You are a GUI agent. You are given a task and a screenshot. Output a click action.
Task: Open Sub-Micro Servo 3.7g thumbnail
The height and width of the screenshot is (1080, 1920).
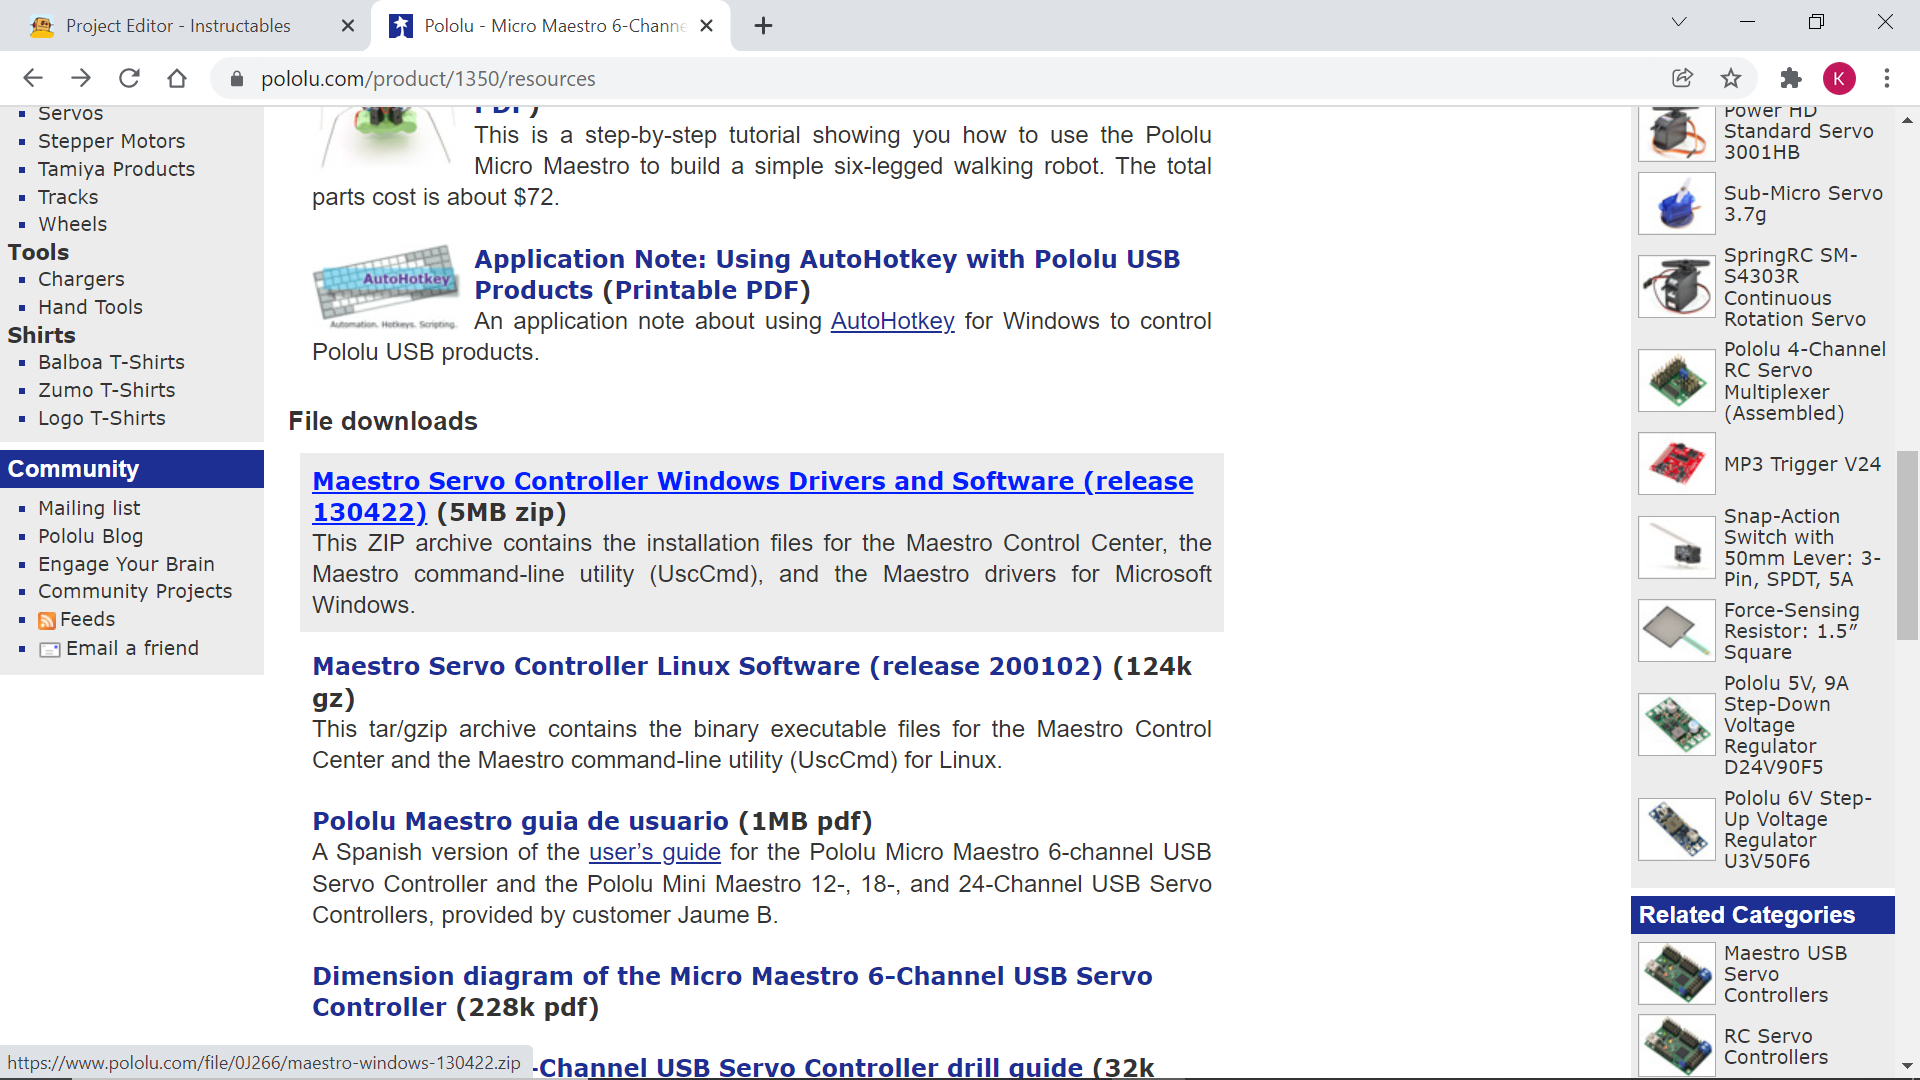pos(1677,203)
